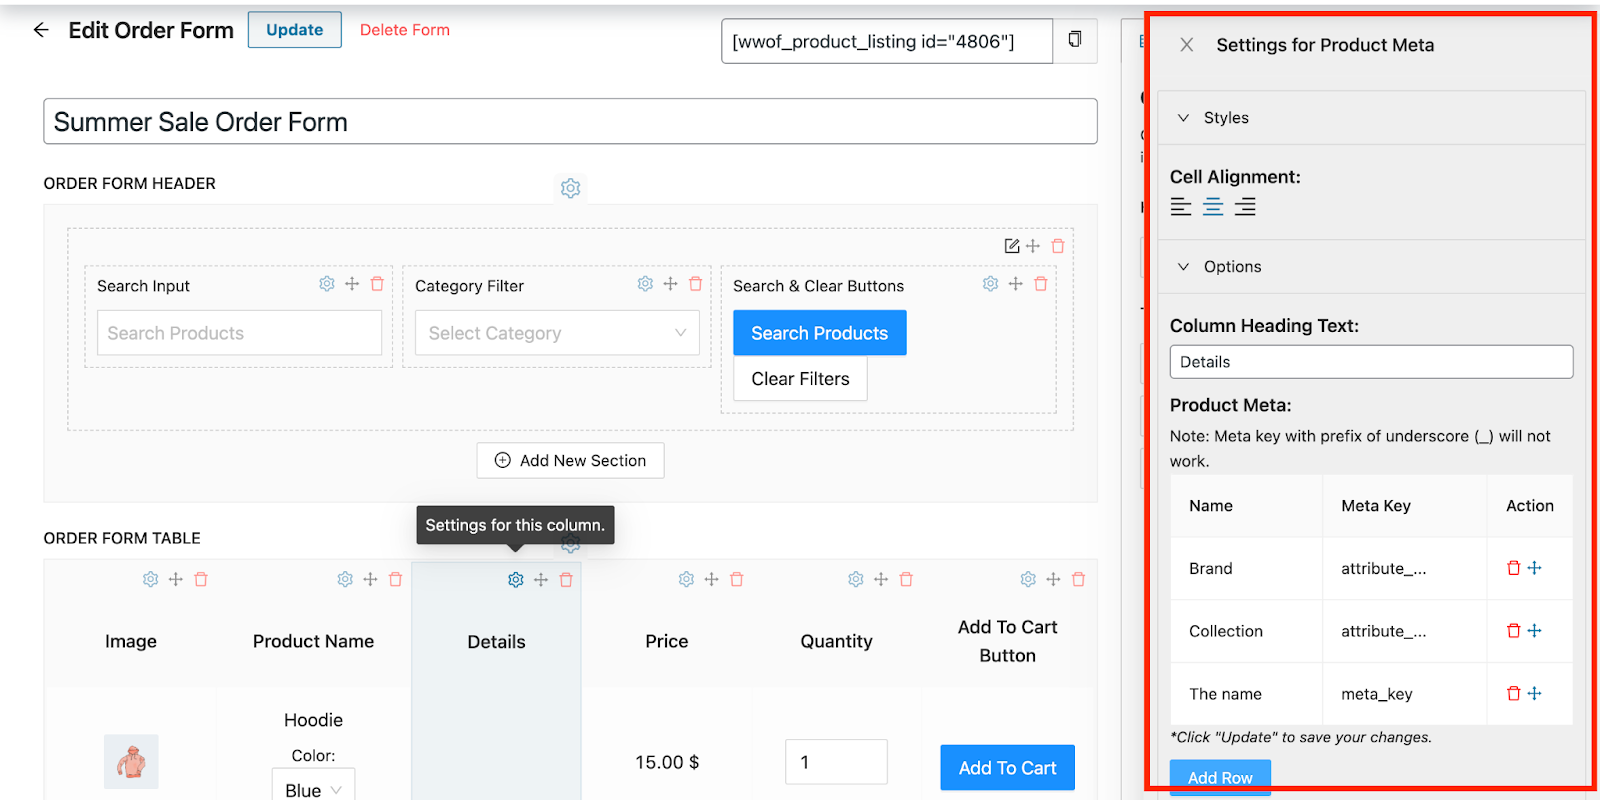Click move handle for Brand meta row
This screenshot has width=1600, height=800.
[x=1535, y=568]
